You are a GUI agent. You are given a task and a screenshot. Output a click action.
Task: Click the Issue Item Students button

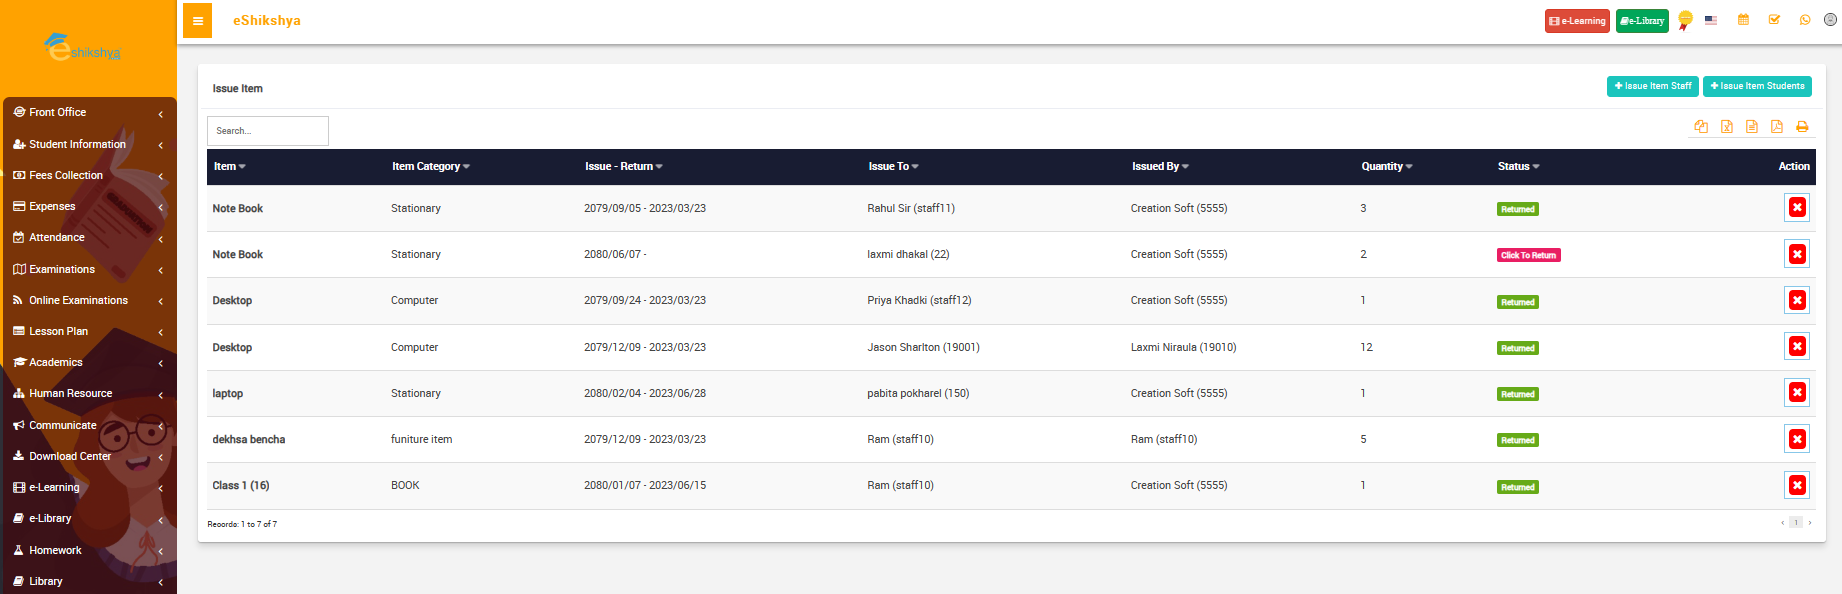1757,87
